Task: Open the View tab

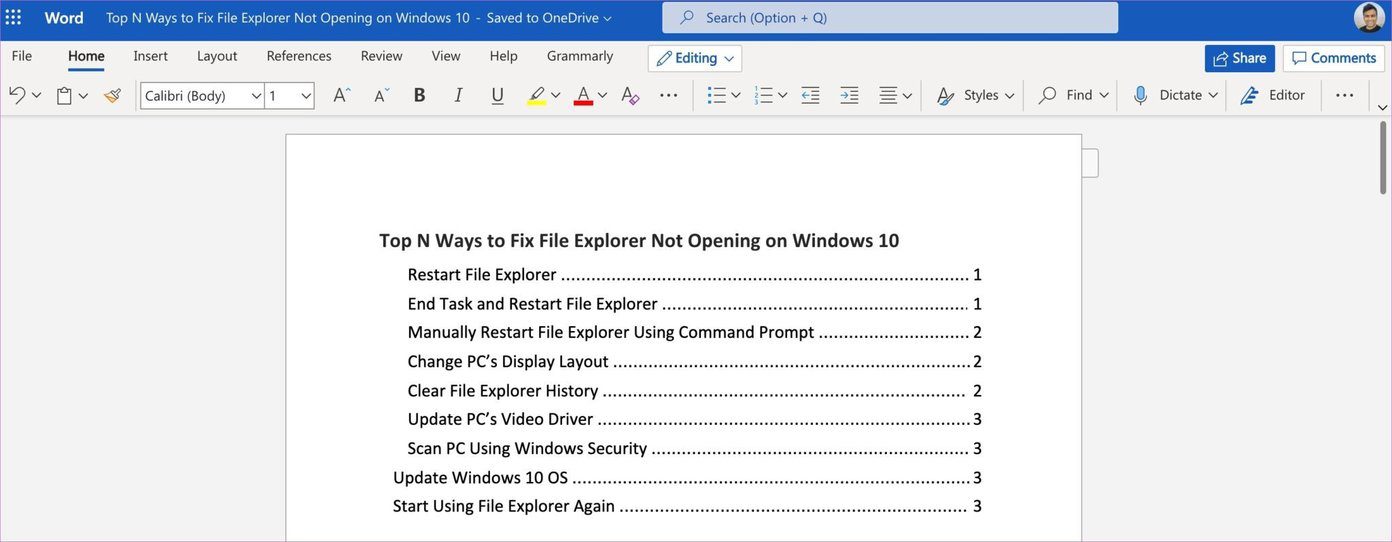Action: [x=446, y=56]
